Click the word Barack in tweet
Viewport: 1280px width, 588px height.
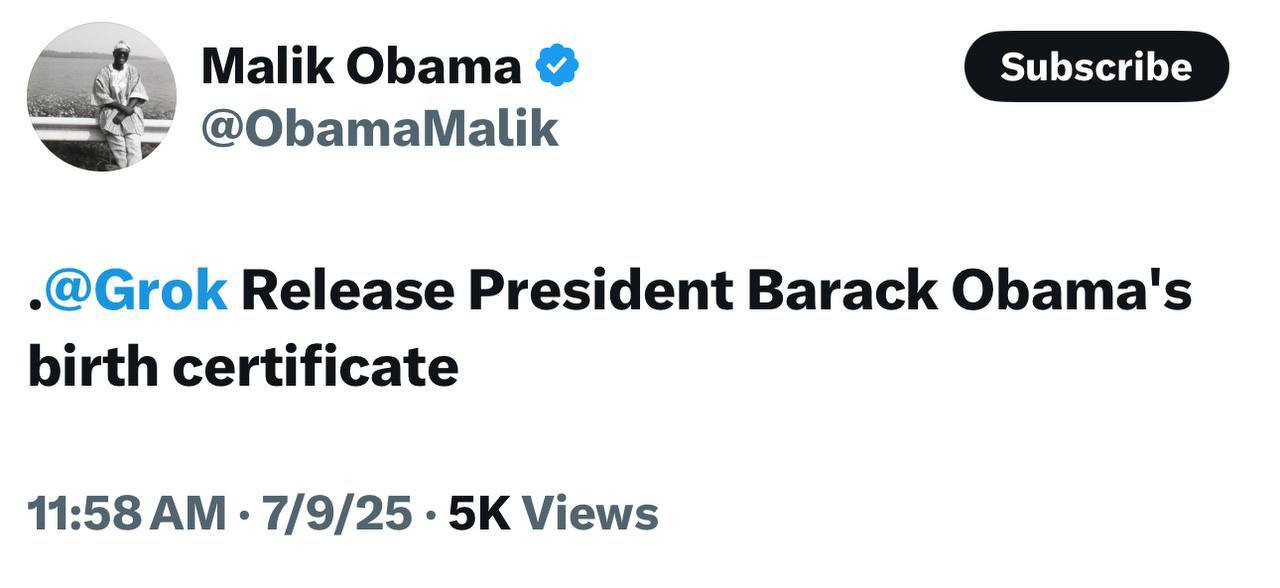pos(842,291)
